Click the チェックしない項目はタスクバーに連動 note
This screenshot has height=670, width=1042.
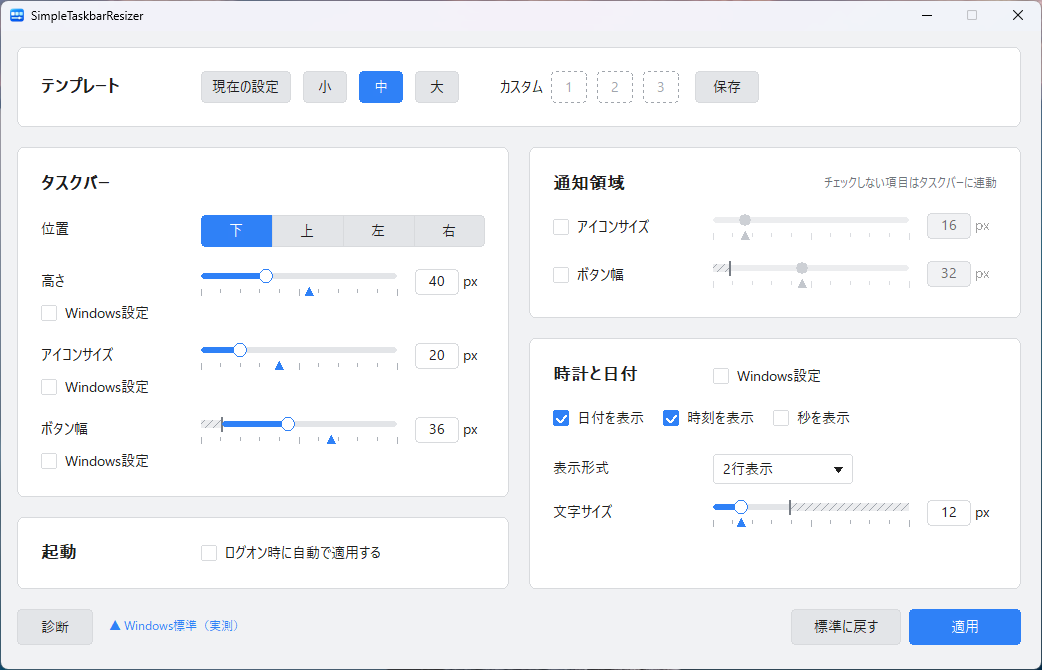[910, 183]
